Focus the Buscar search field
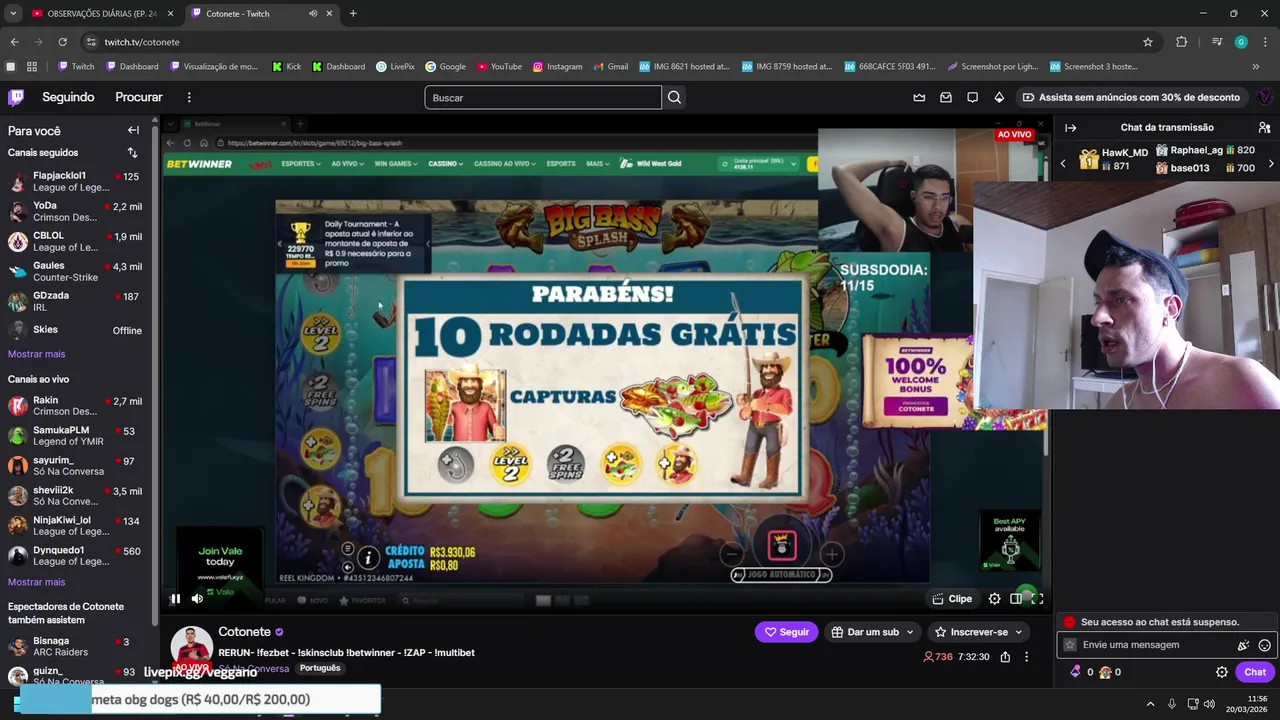Image resolution: width=1280 pixels, height=720 pixels. click(543, 97)
